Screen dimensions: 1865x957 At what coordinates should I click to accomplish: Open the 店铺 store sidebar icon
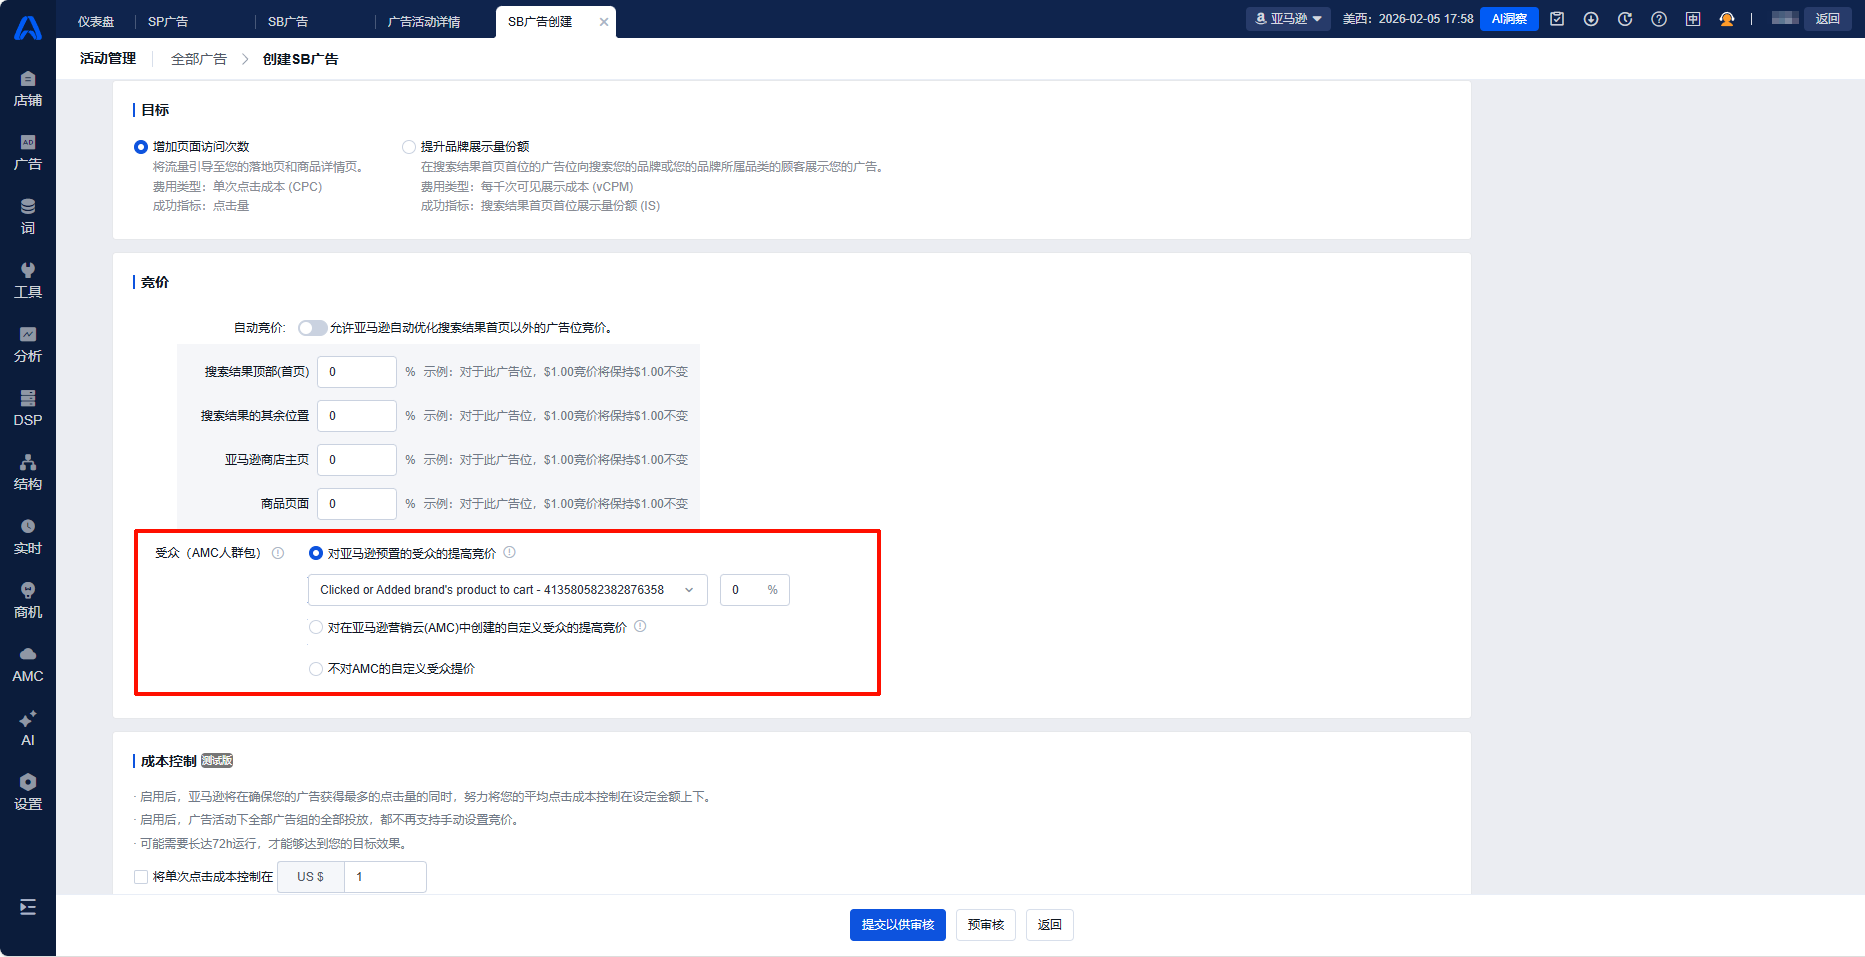click(28, 88)
